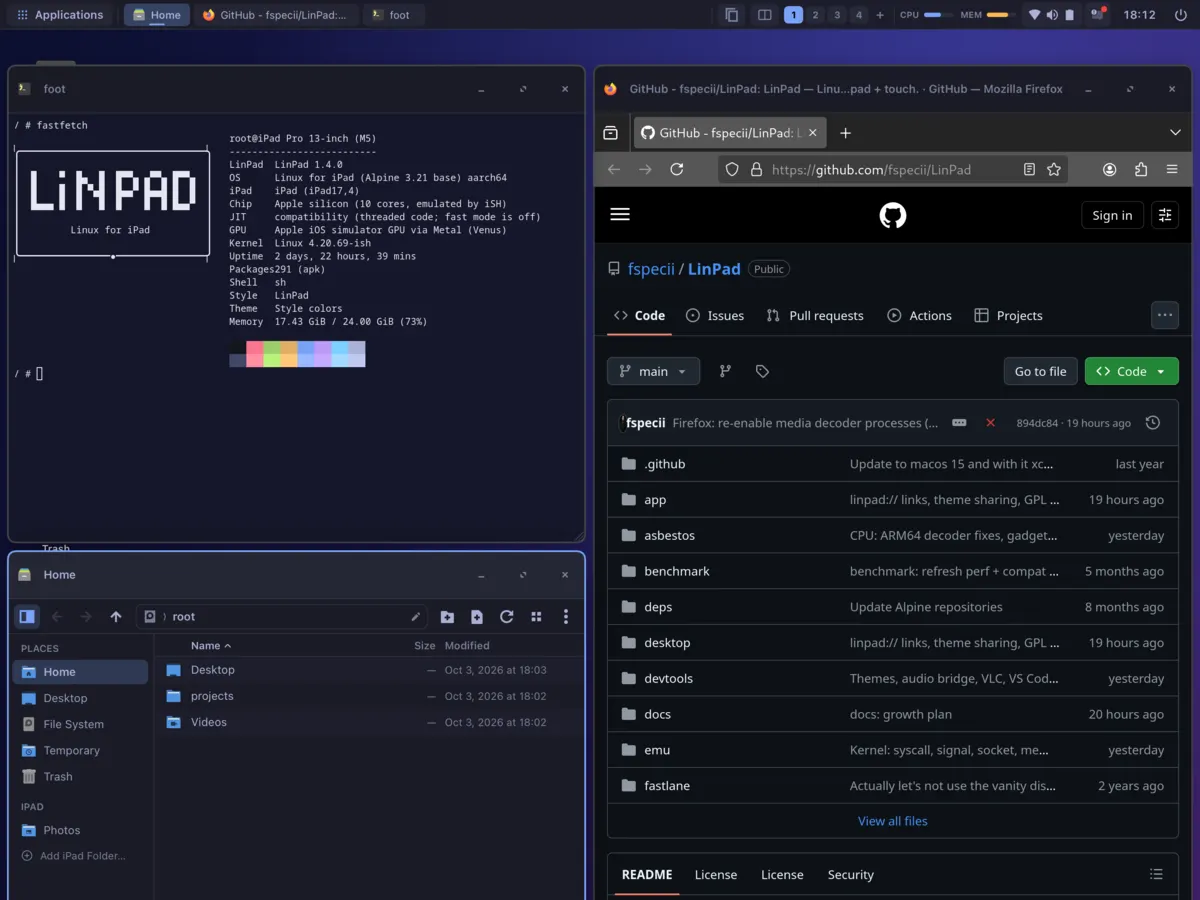Open the volume speaker icon in panel
1200x900 pixels.
coord(1052,15)
